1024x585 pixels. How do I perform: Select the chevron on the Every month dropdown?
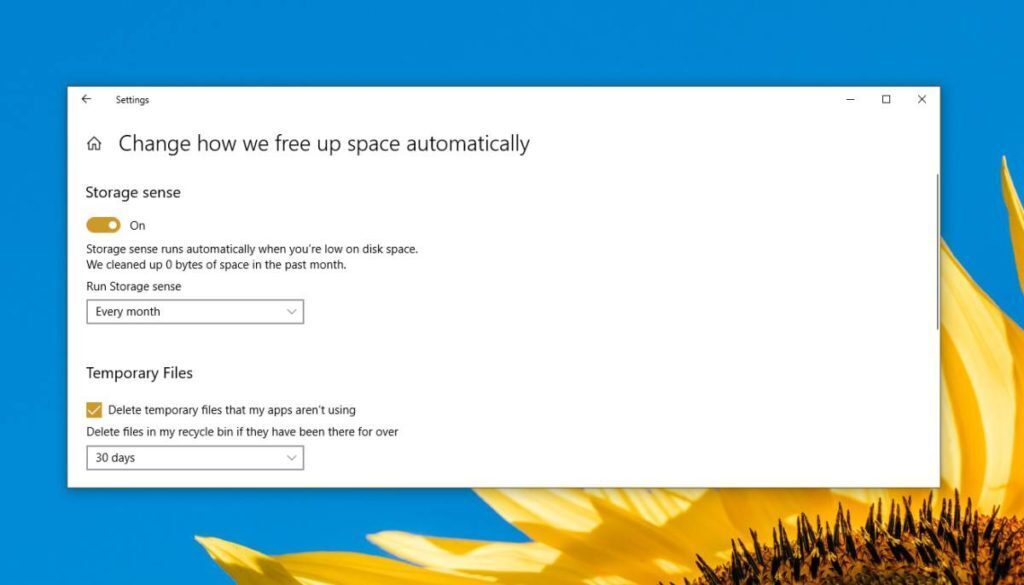[x=291, y=311]
